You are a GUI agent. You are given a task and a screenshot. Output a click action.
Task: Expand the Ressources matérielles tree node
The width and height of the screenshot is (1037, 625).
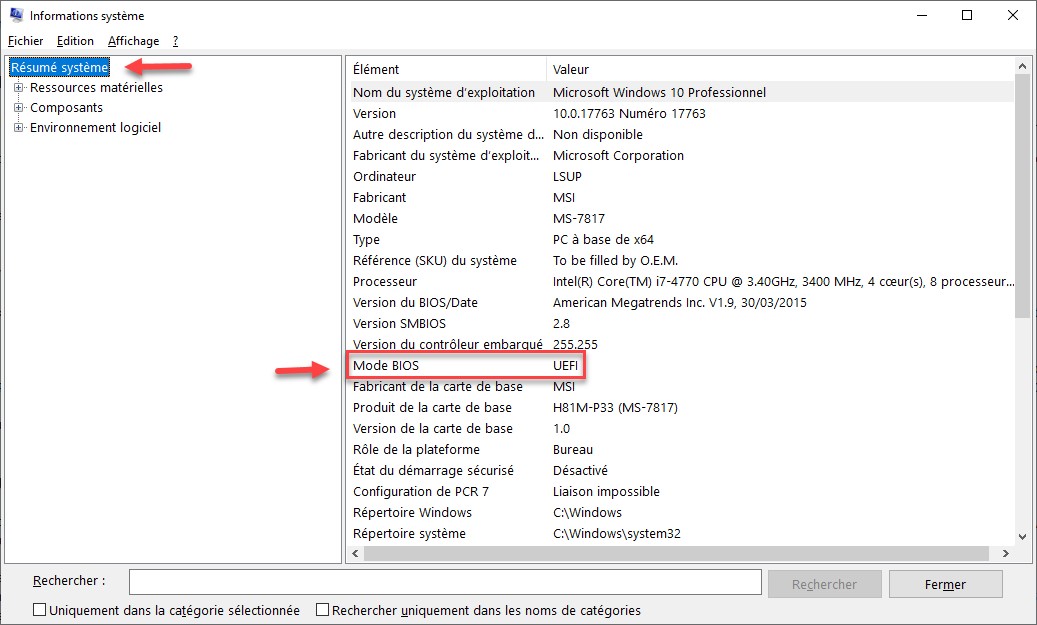(18, 88)
